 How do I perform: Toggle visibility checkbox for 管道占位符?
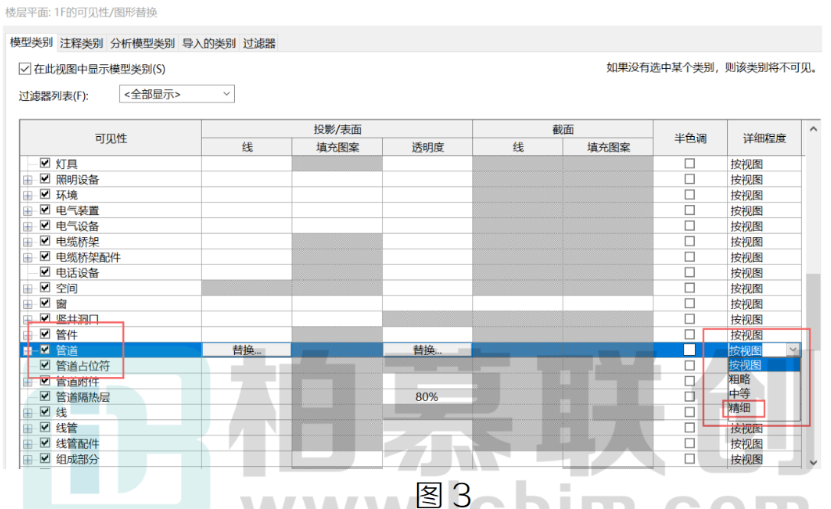[x=45, y=365]
